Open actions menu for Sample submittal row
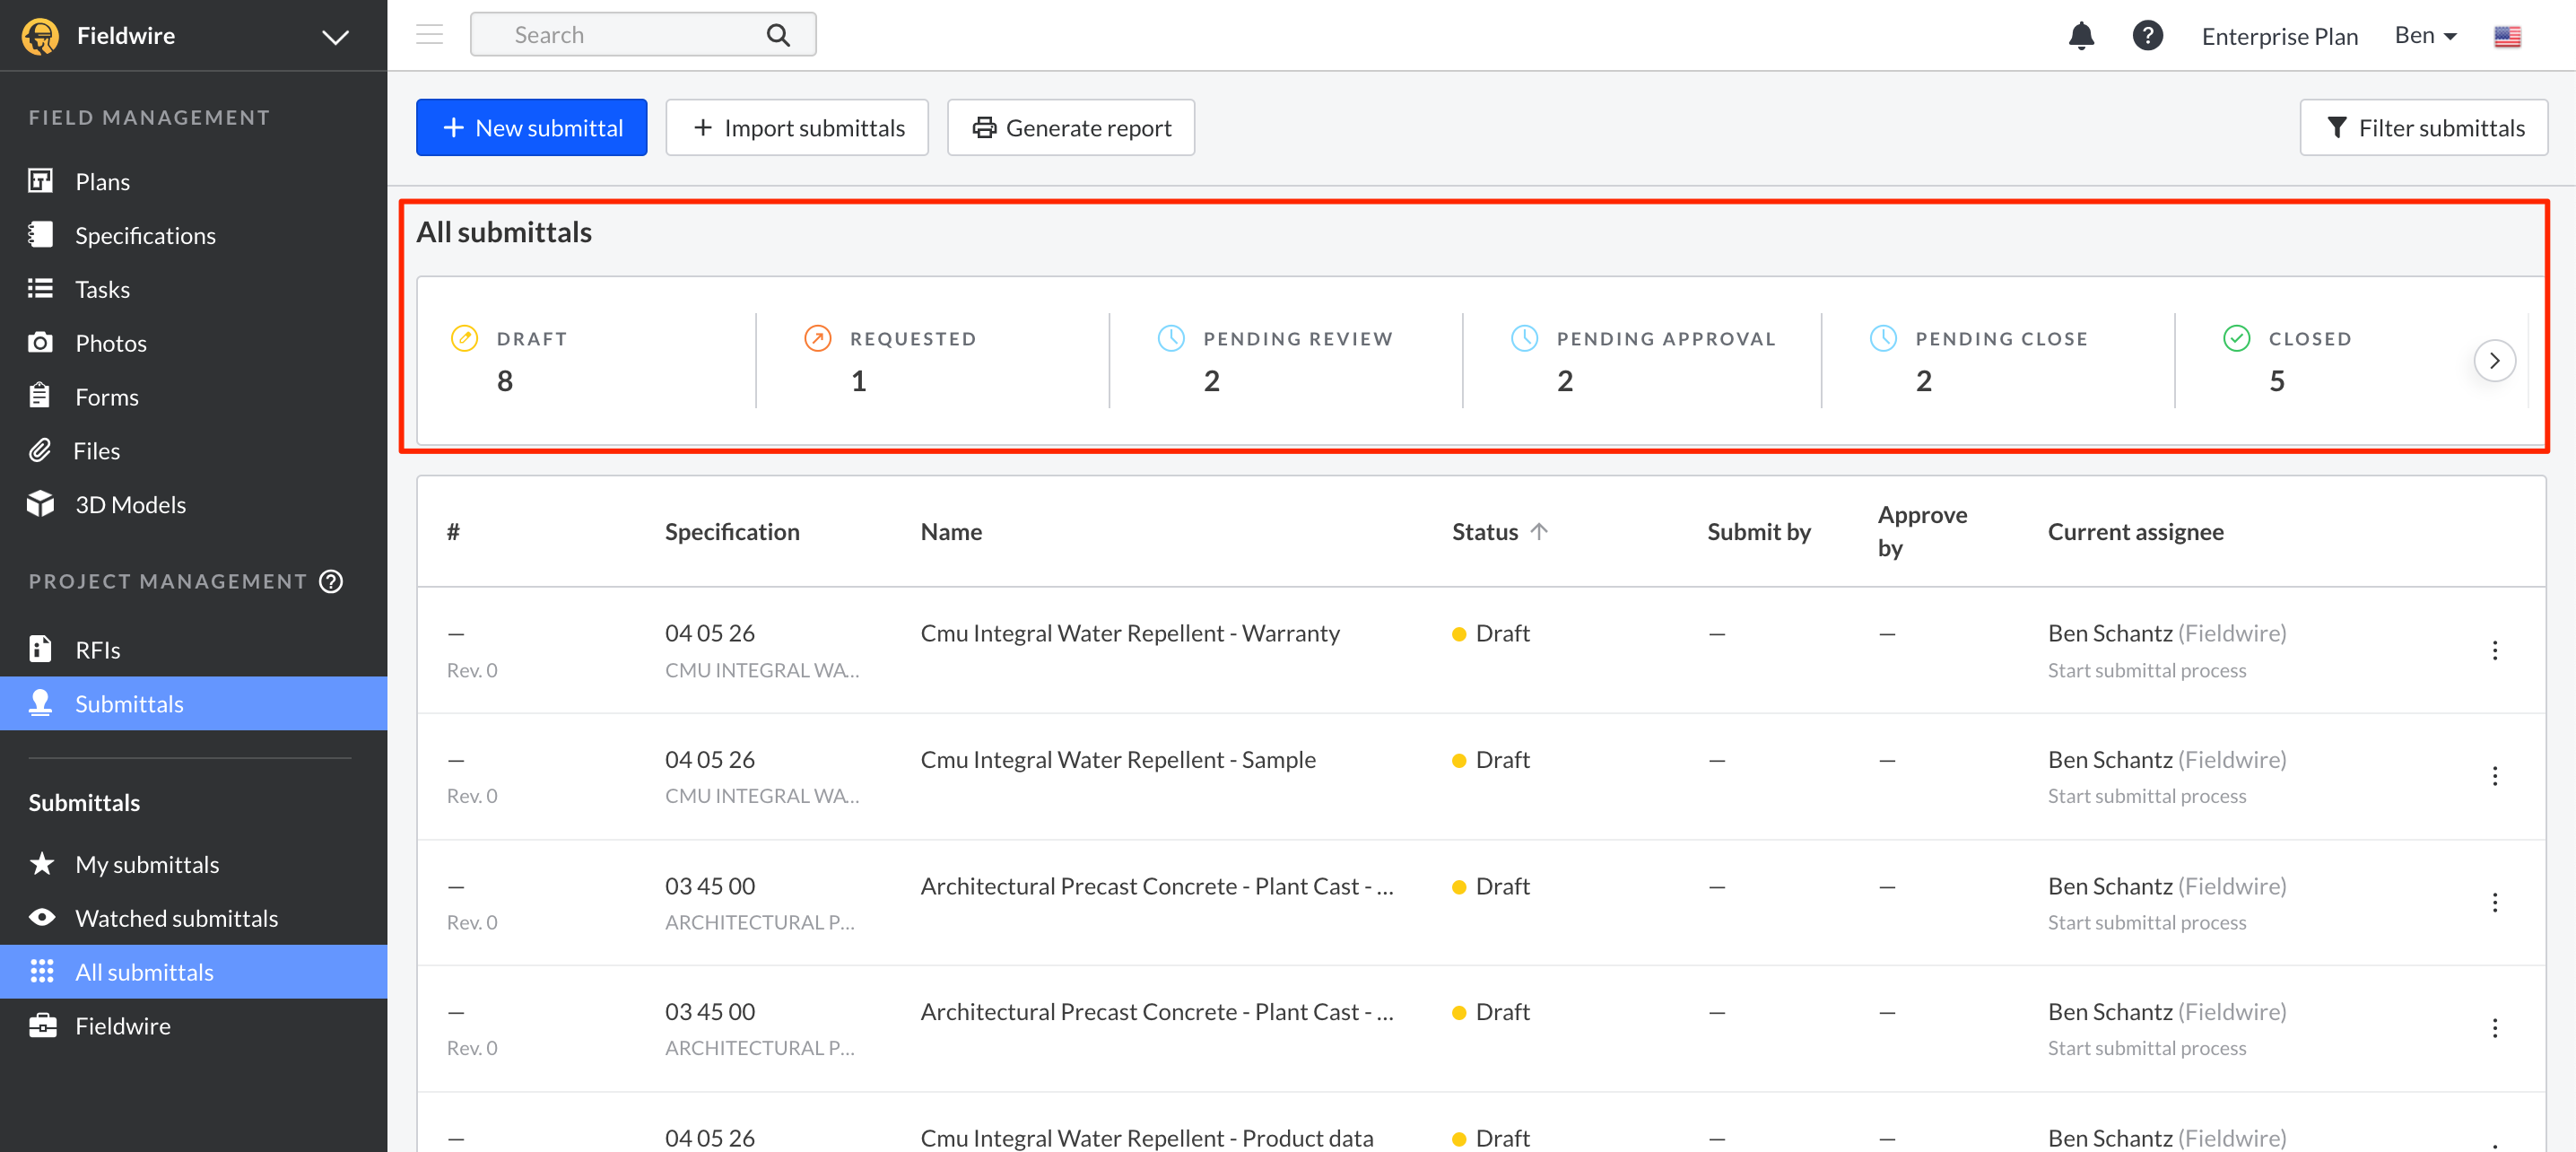This screenshot has width=2576, height=1152. click(x=2494, y=776)
